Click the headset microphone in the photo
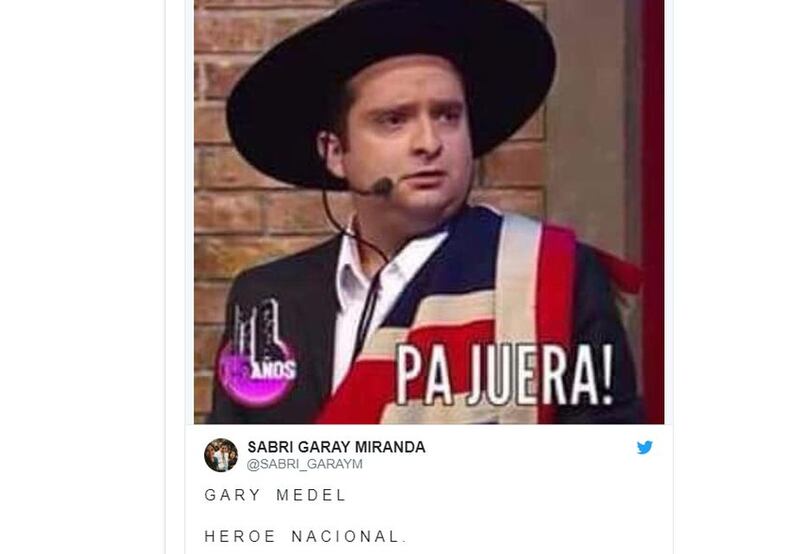Image resolution: width=800 pixels, height=554 pixels. coord(380,187)
